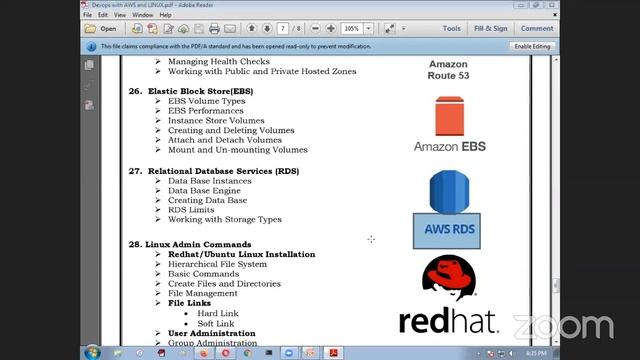The width and height of the screenshot is (640, 360).
Task: Click the vertical scrollbar thumb
Action: click(556, 285)
